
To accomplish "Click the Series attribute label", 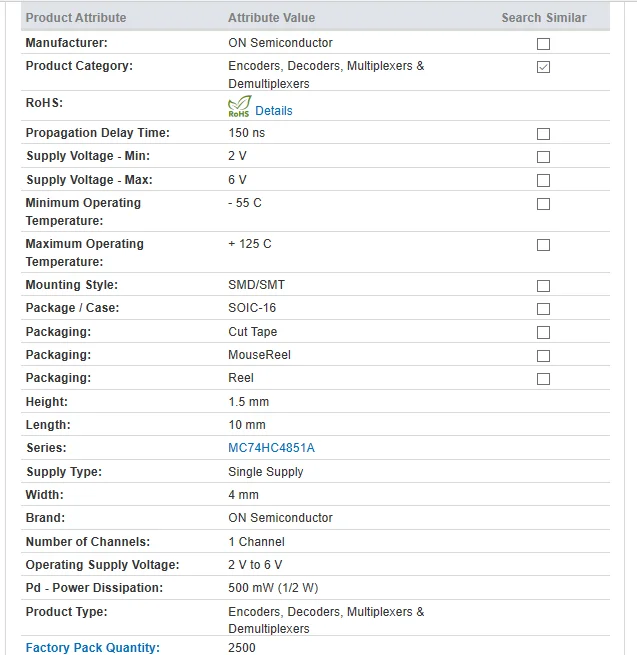I will click(x=46, y=448).
